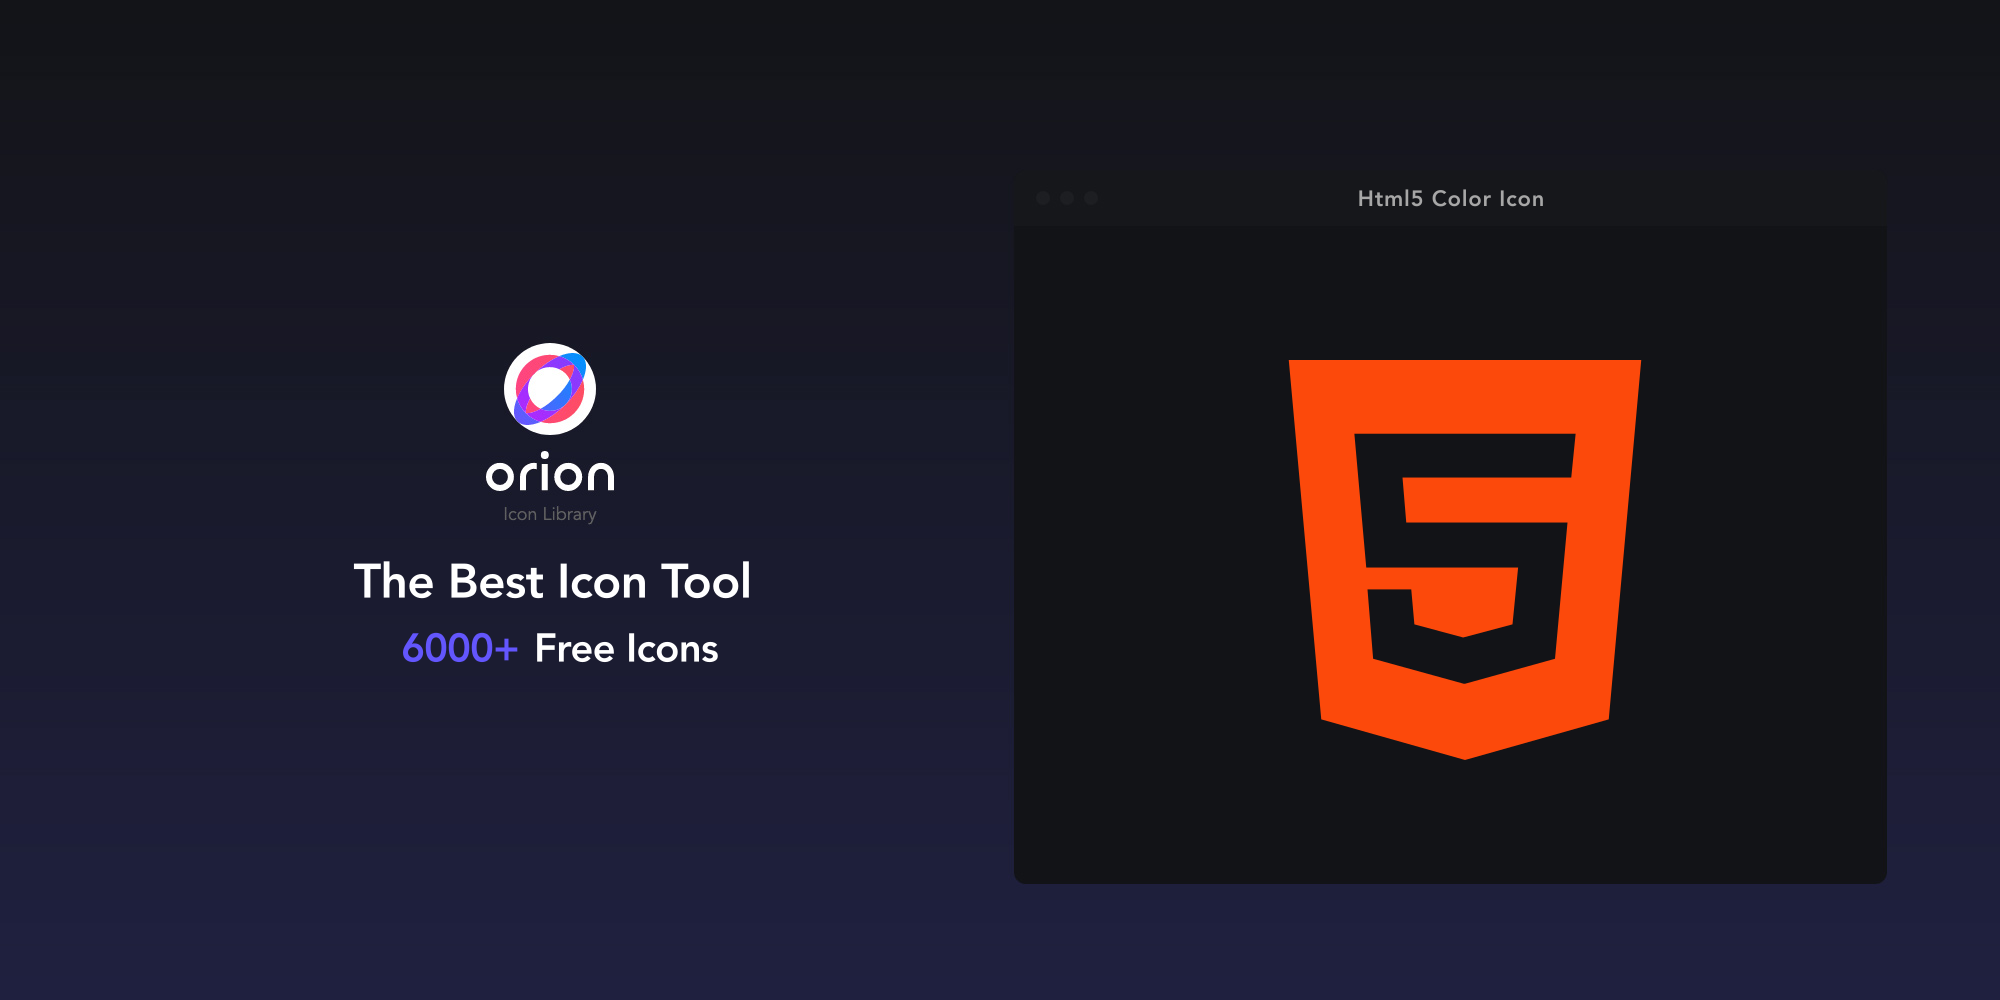Viewport: 2000px width, 1000px height.
Task: Click the third traffic light dot
Action: pos(1093,198)
